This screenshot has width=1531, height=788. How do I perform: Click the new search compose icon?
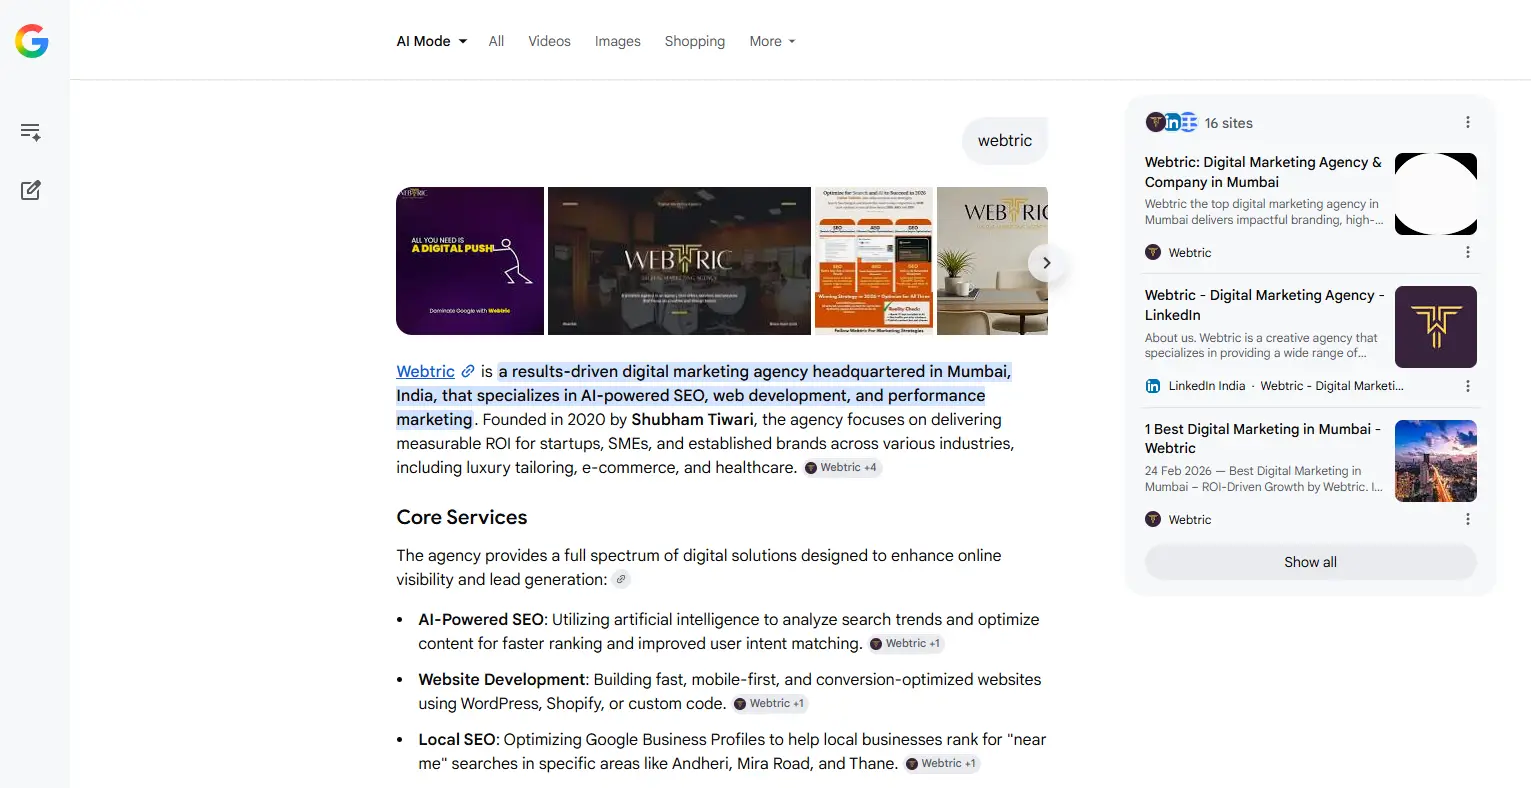click(31, 190)
